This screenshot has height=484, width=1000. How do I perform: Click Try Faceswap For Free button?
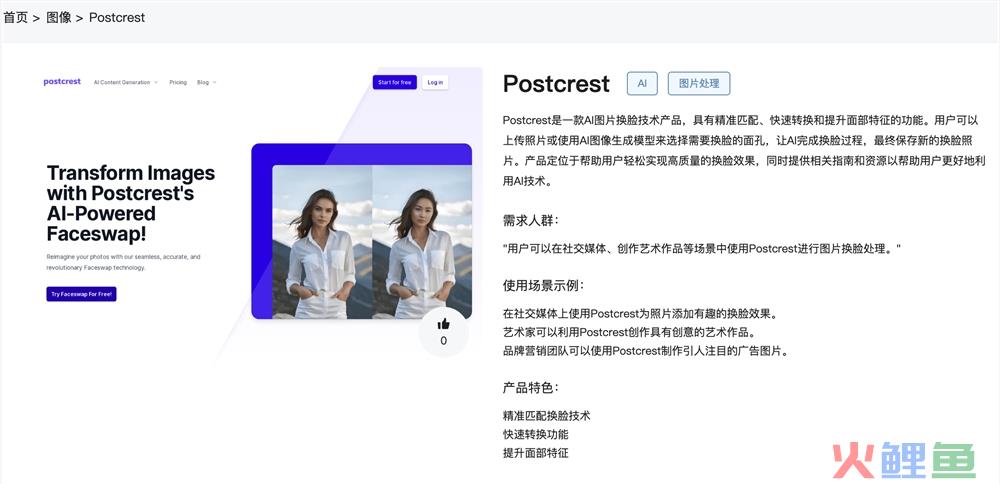81,294
